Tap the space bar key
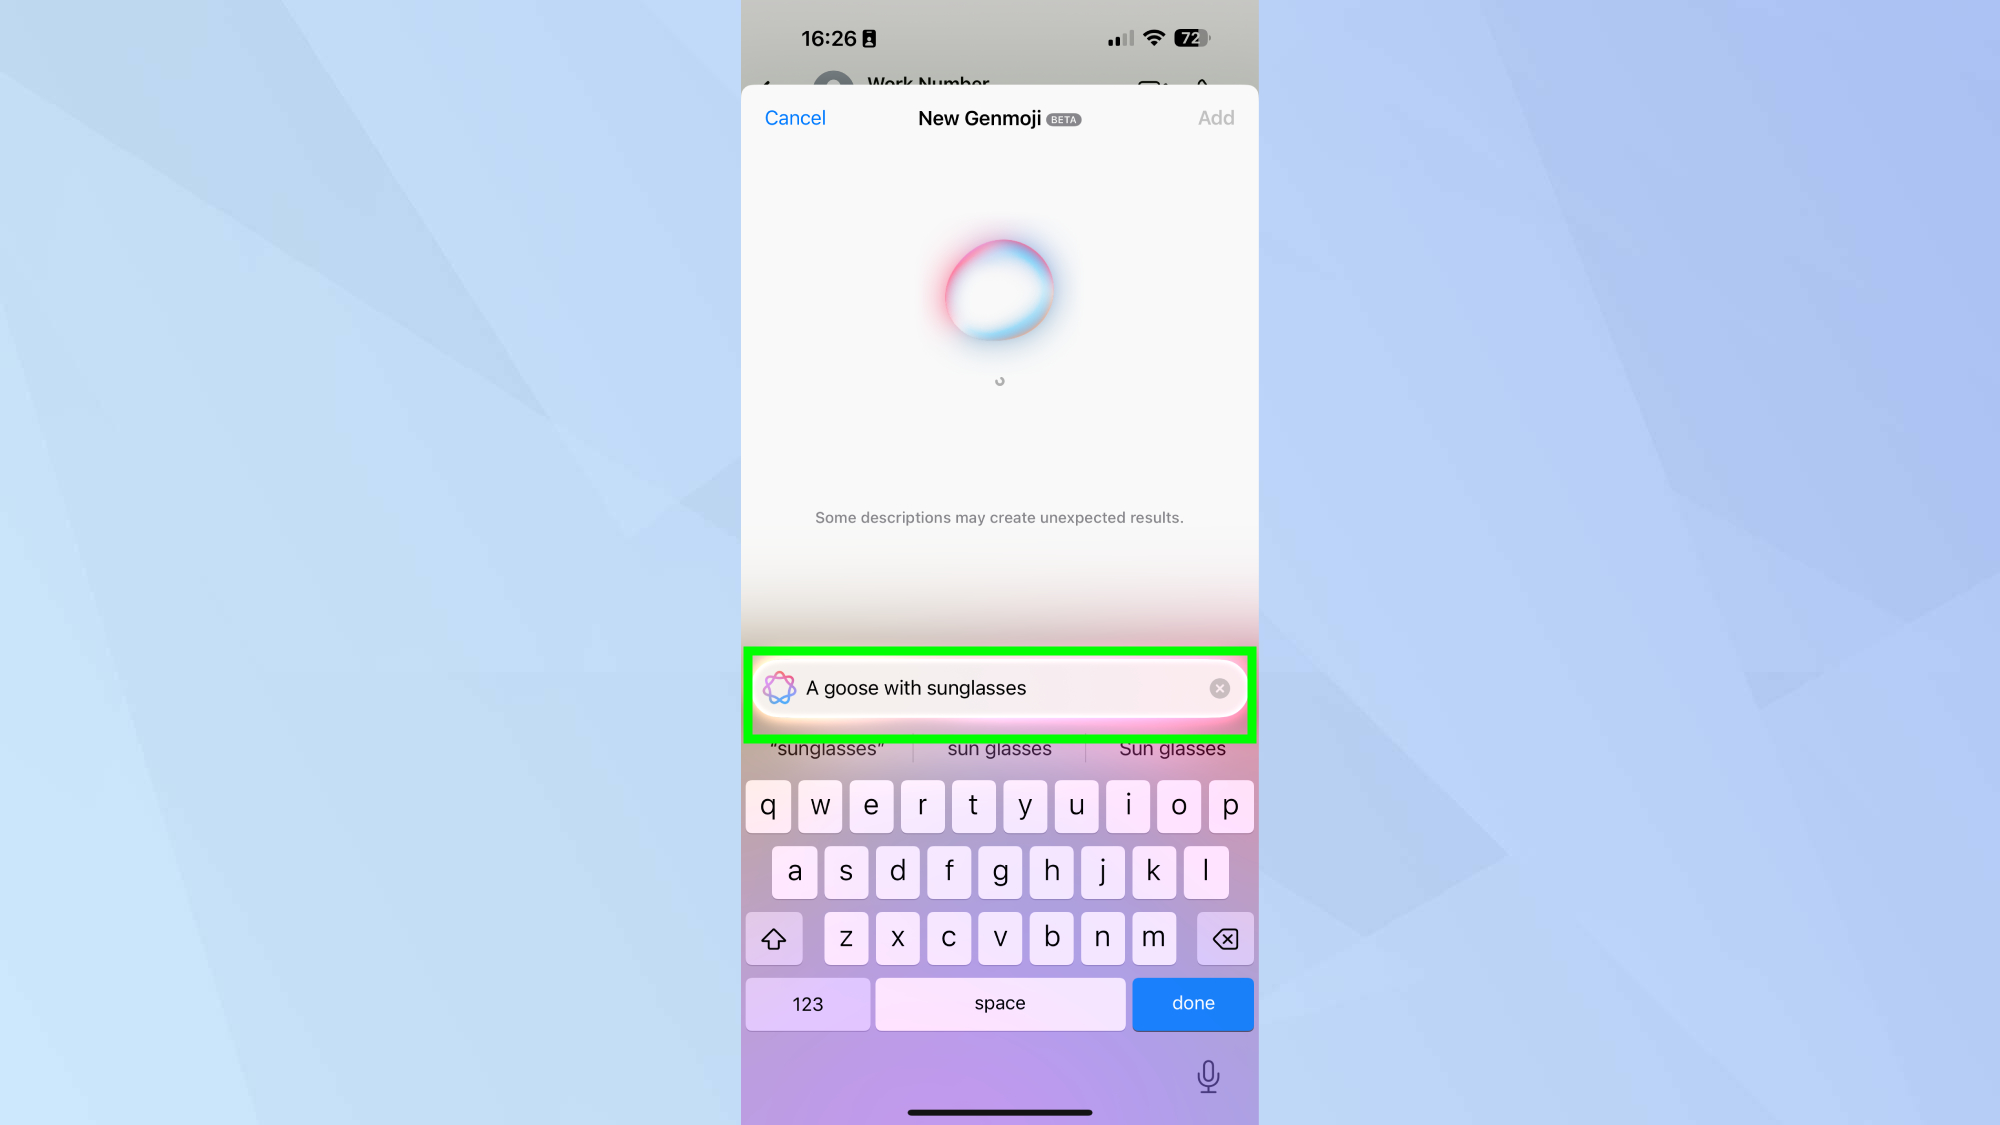This screenshot has width=2000, height=1125. 999,1003
